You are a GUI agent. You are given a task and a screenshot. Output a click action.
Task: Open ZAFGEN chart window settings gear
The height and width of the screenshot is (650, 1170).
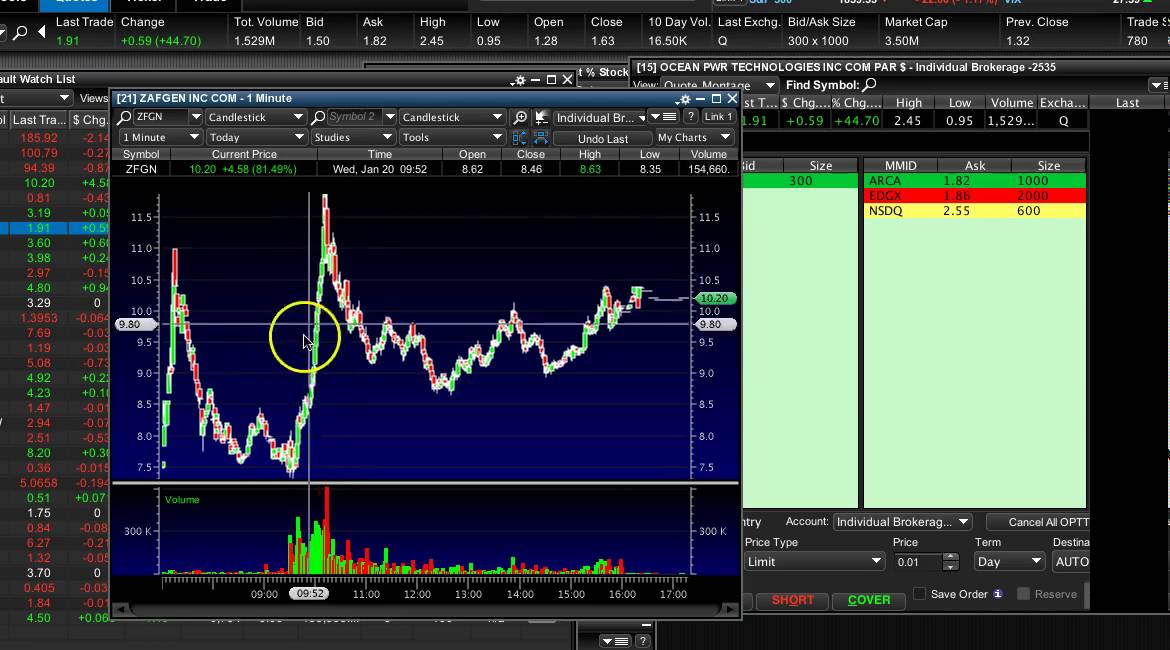point(682,99)
